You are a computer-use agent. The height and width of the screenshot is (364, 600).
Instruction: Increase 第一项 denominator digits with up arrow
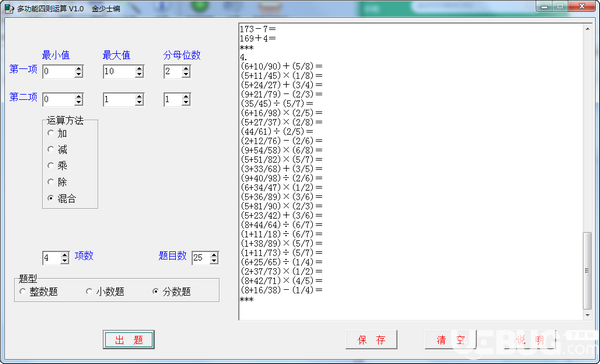tap(186, 69)
